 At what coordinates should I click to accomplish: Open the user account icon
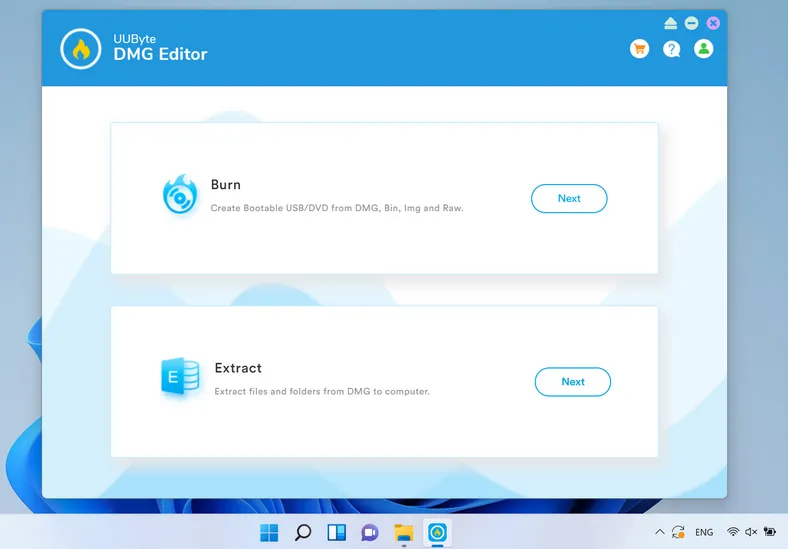click(x=704, y=49)
